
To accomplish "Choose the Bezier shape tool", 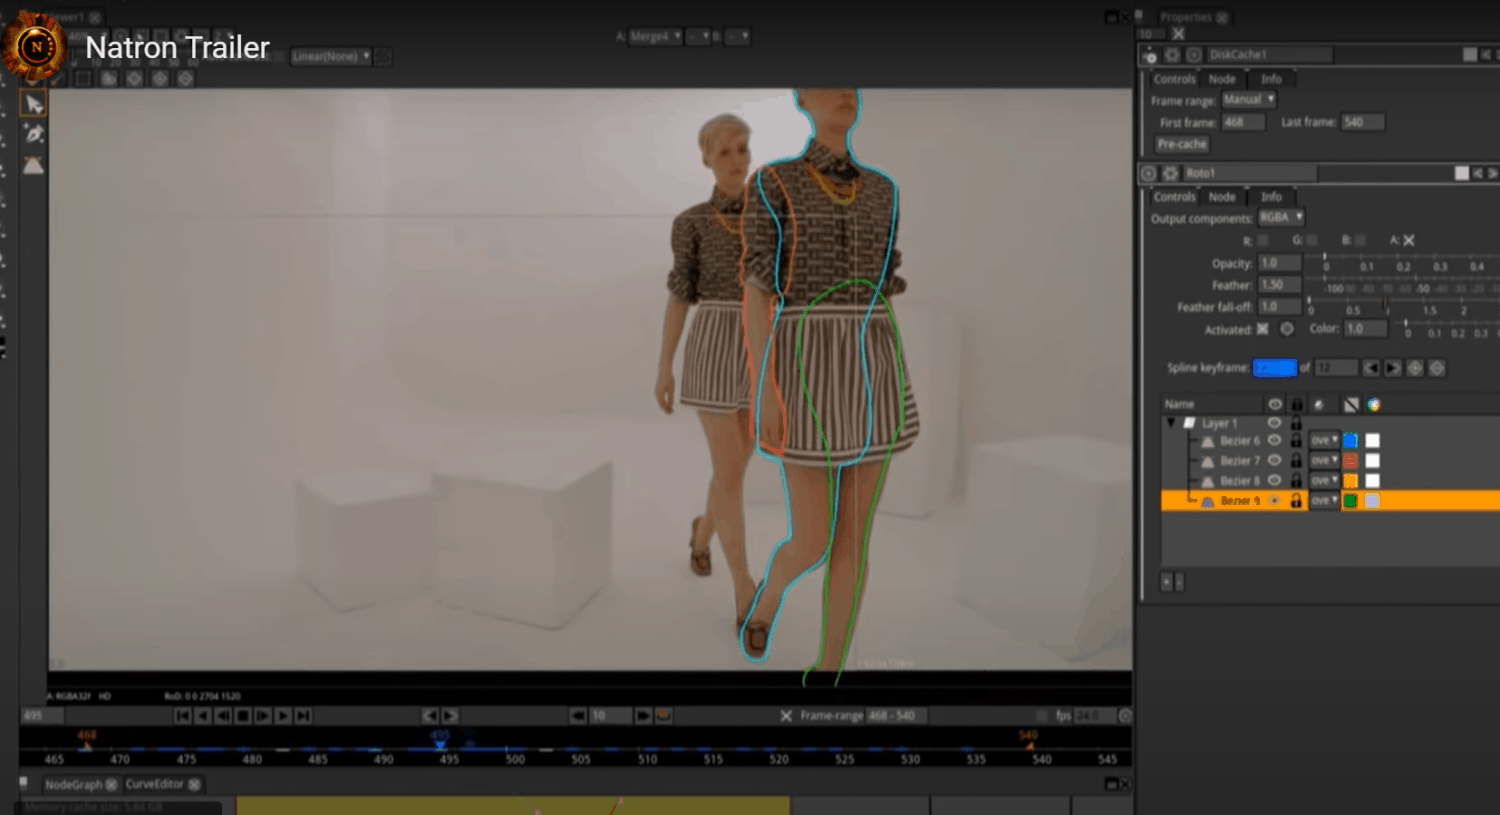I will point(34,165).
